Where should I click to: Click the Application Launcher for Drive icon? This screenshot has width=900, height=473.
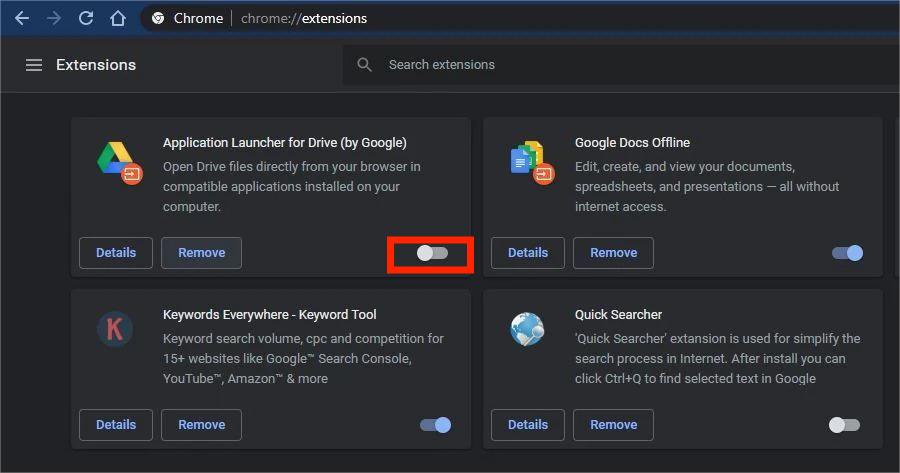tap(119, 163)
